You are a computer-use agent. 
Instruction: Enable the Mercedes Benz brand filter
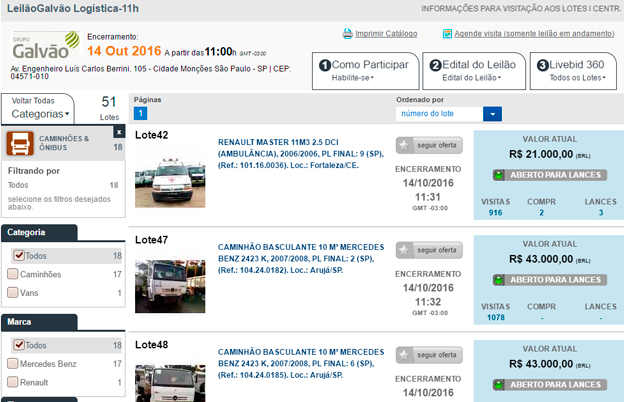(14, 363)
